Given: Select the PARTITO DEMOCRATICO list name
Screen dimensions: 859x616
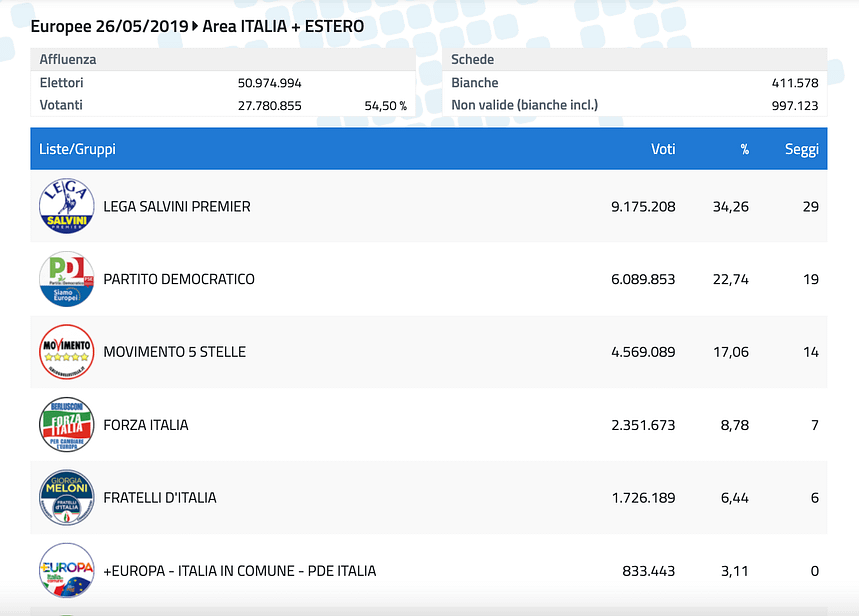Looking at the screenshot, I should click(179, 280).
